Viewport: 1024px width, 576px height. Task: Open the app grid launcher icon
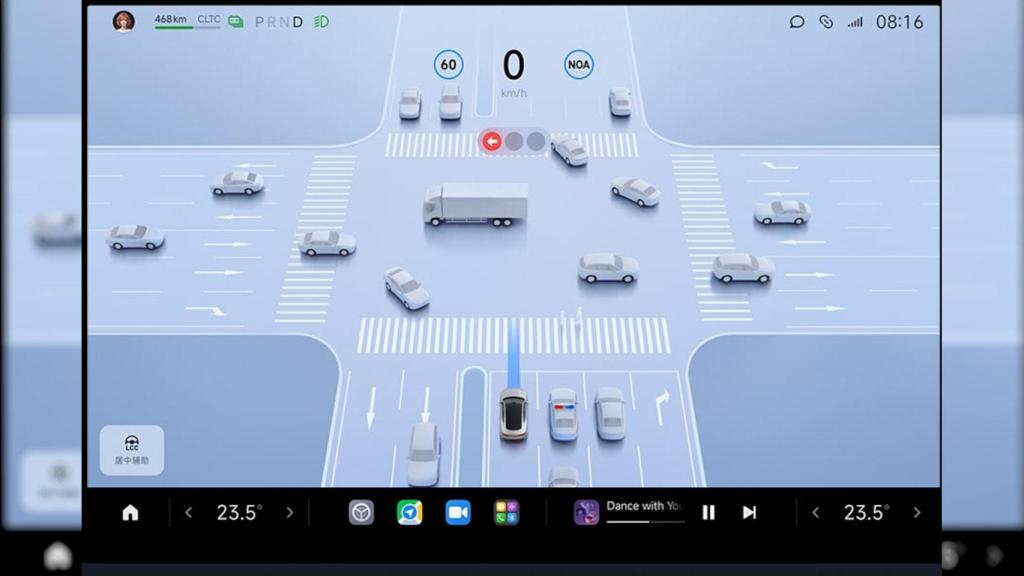click(x=506, y=511)
